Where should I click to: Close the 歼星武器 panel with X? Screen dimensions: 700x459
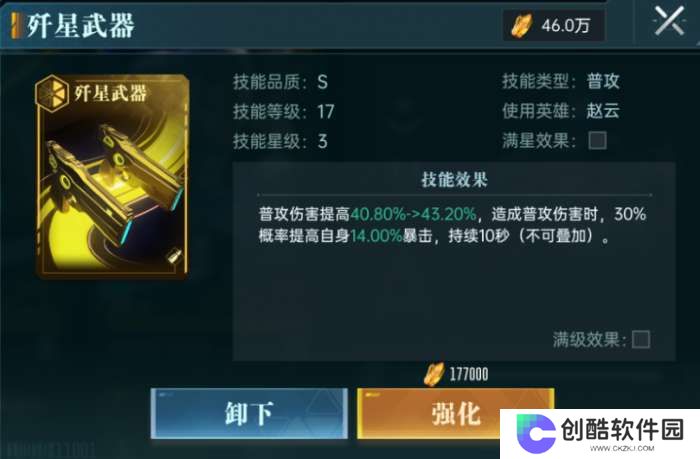click(x=669, y=21)
